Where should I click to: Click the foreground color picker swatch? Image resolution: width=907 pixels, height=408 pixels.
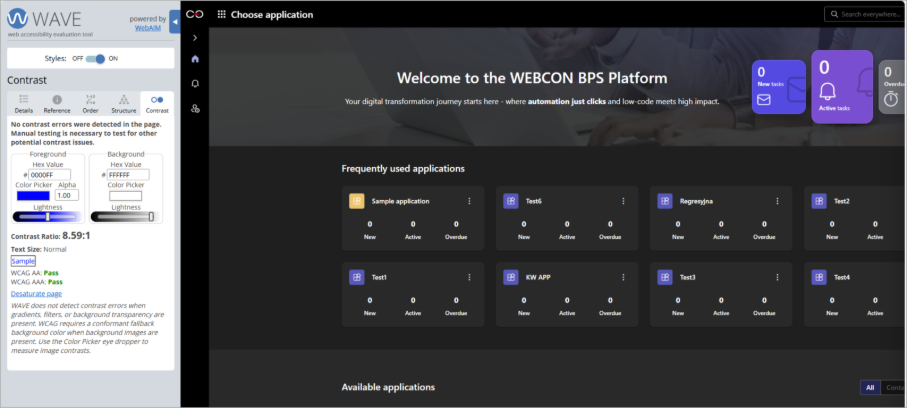[32, 196]
